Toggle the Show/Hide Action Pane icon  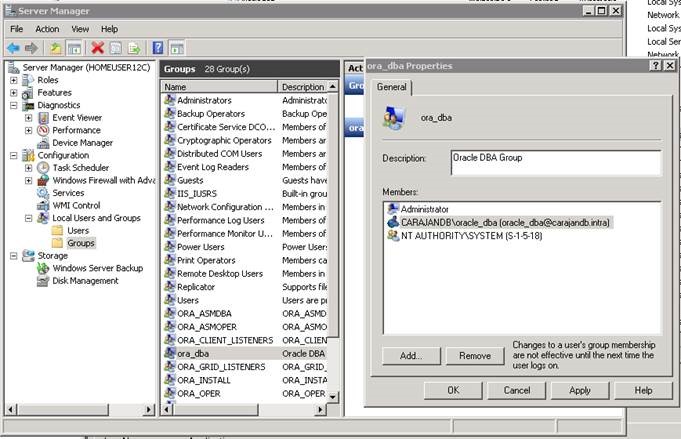tap(177, 48)
